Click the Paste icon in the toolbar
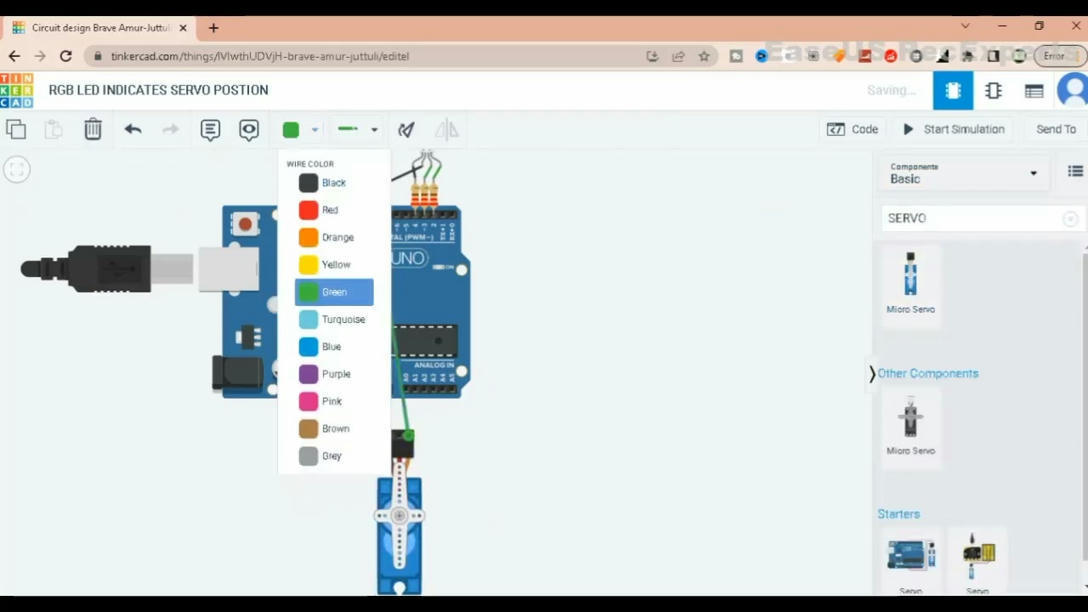The height and width of the screenshot is (612, 1088). [53, 130]
